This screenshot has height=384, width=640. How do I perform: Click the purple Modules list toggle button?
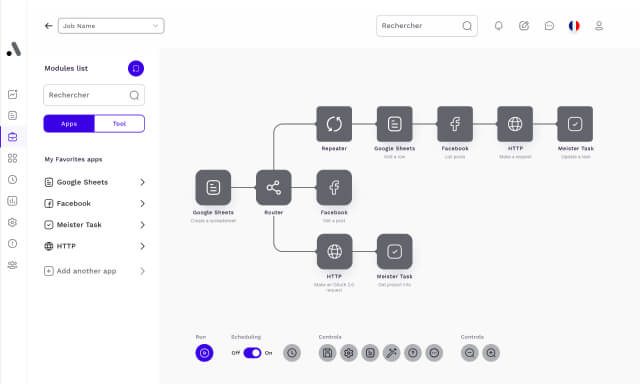136,68
